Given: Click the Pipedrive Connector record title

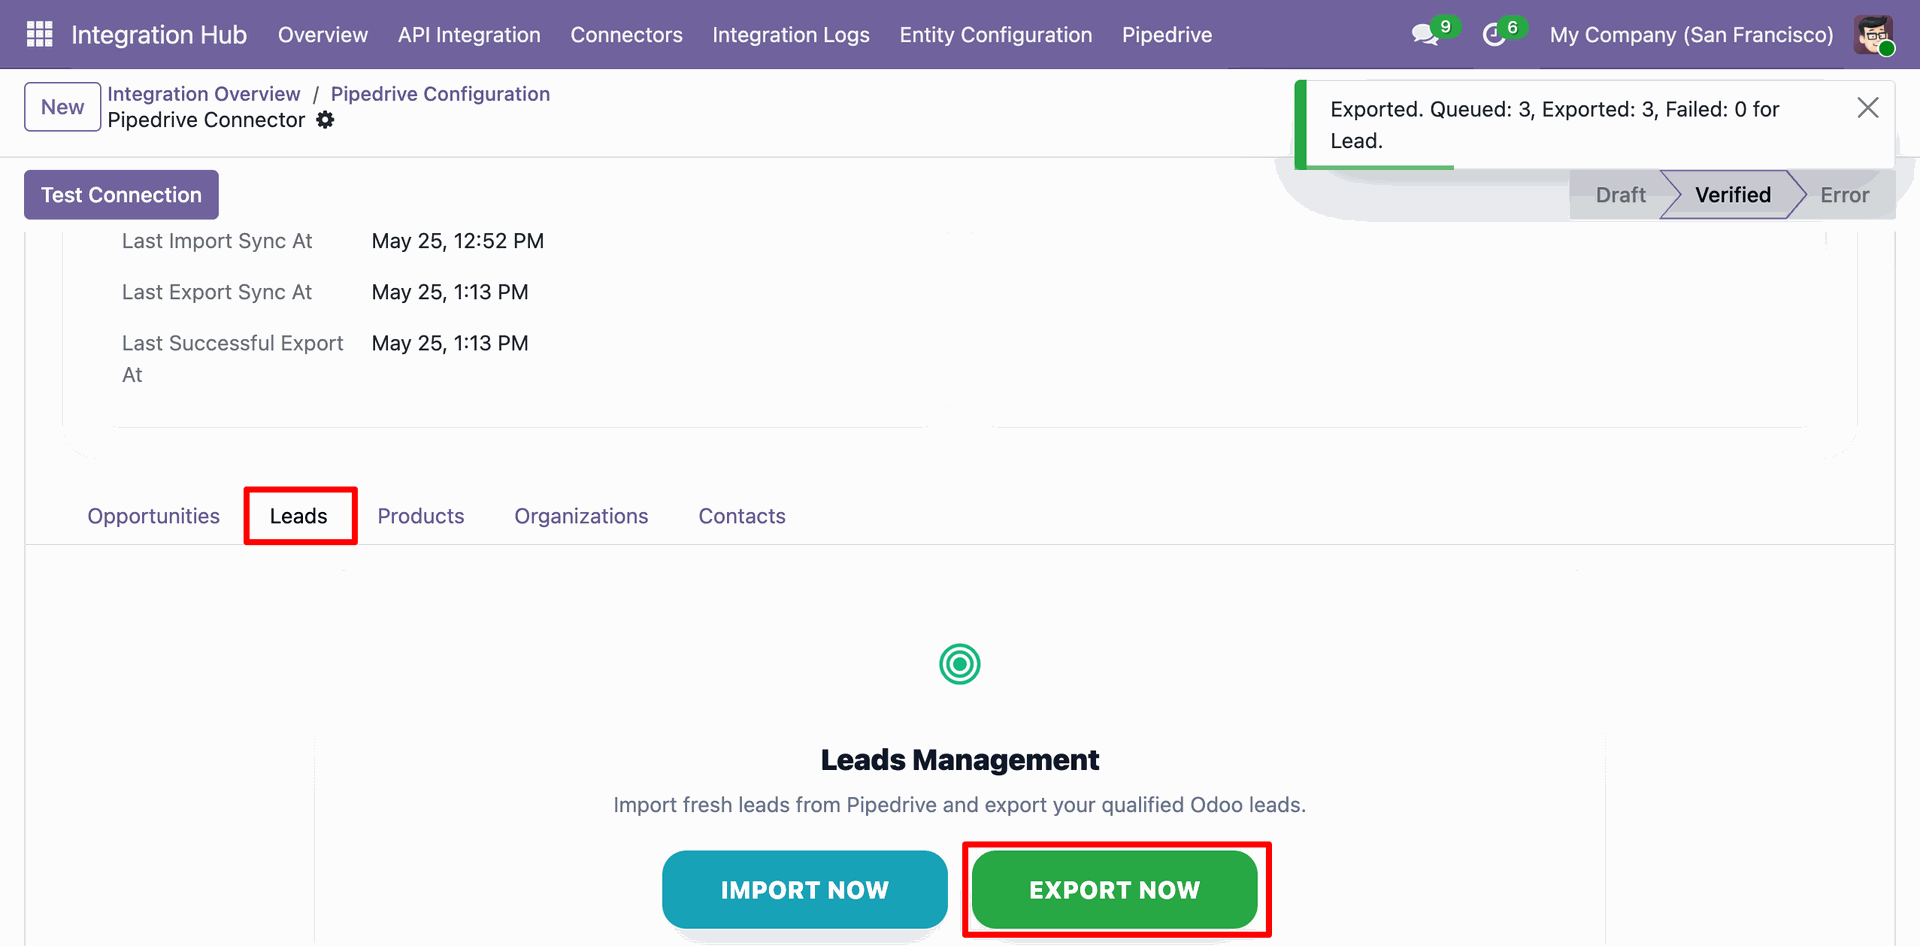Looking at the screenshot, I should (206, 120).
